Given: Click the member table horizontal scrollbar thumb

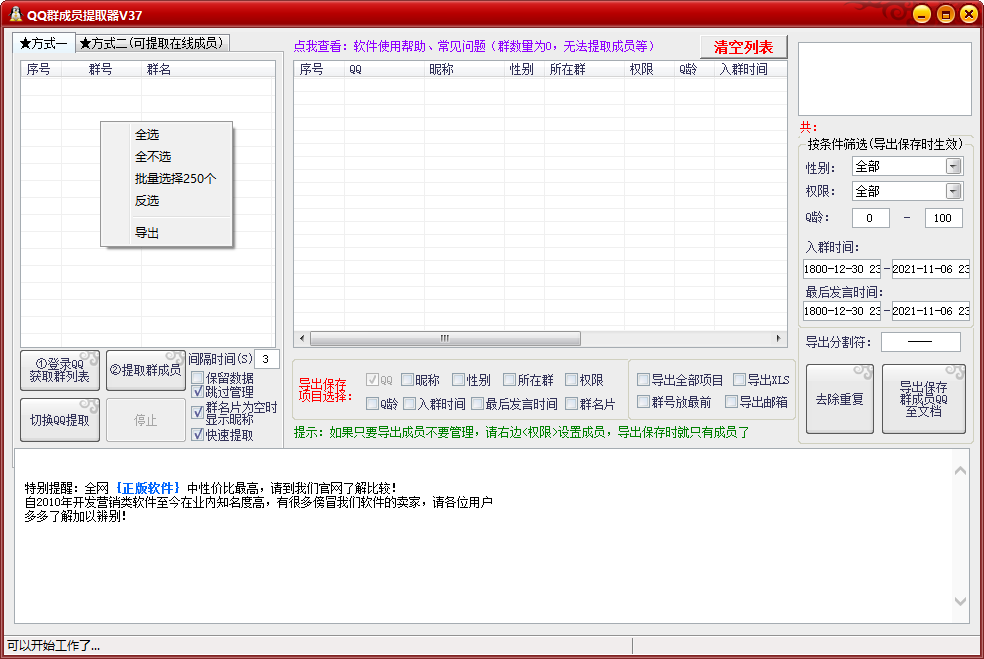Looking at the screenshot, I should pos(445,338).
